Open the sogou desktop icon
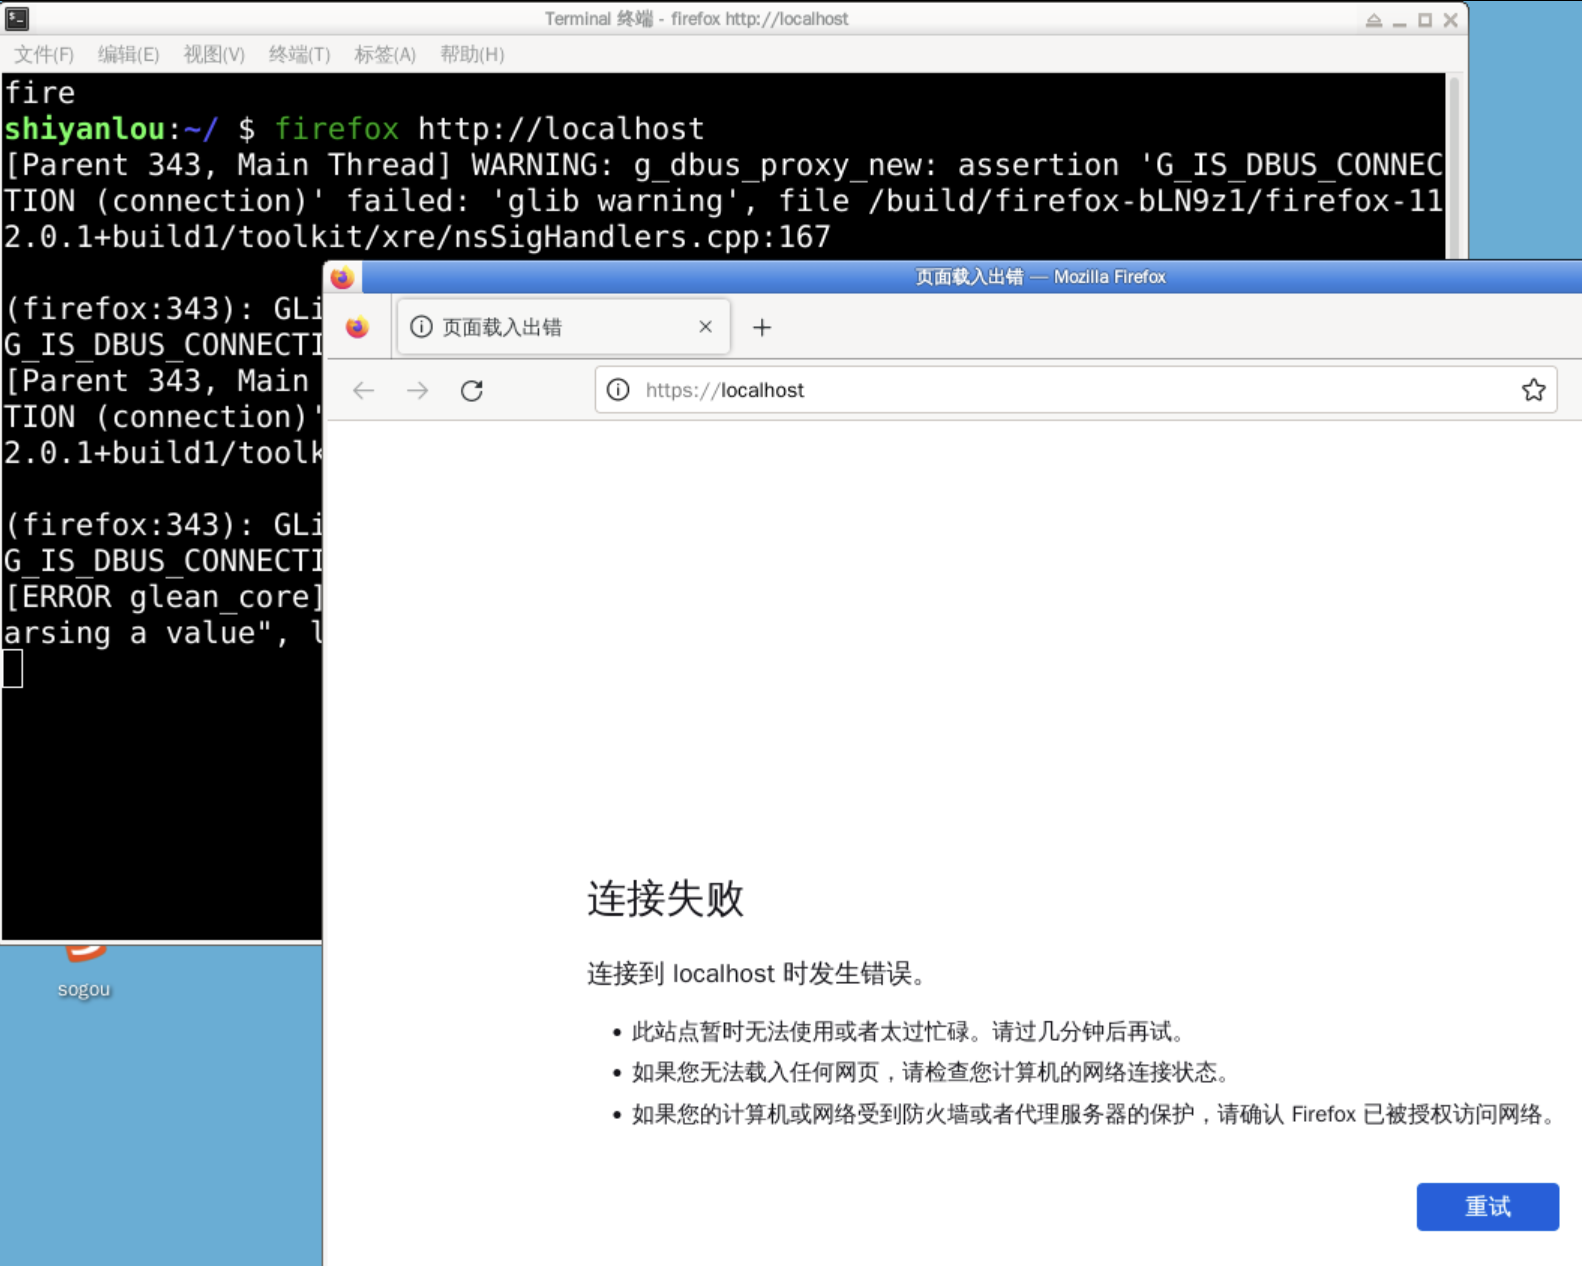 point(84,970)
